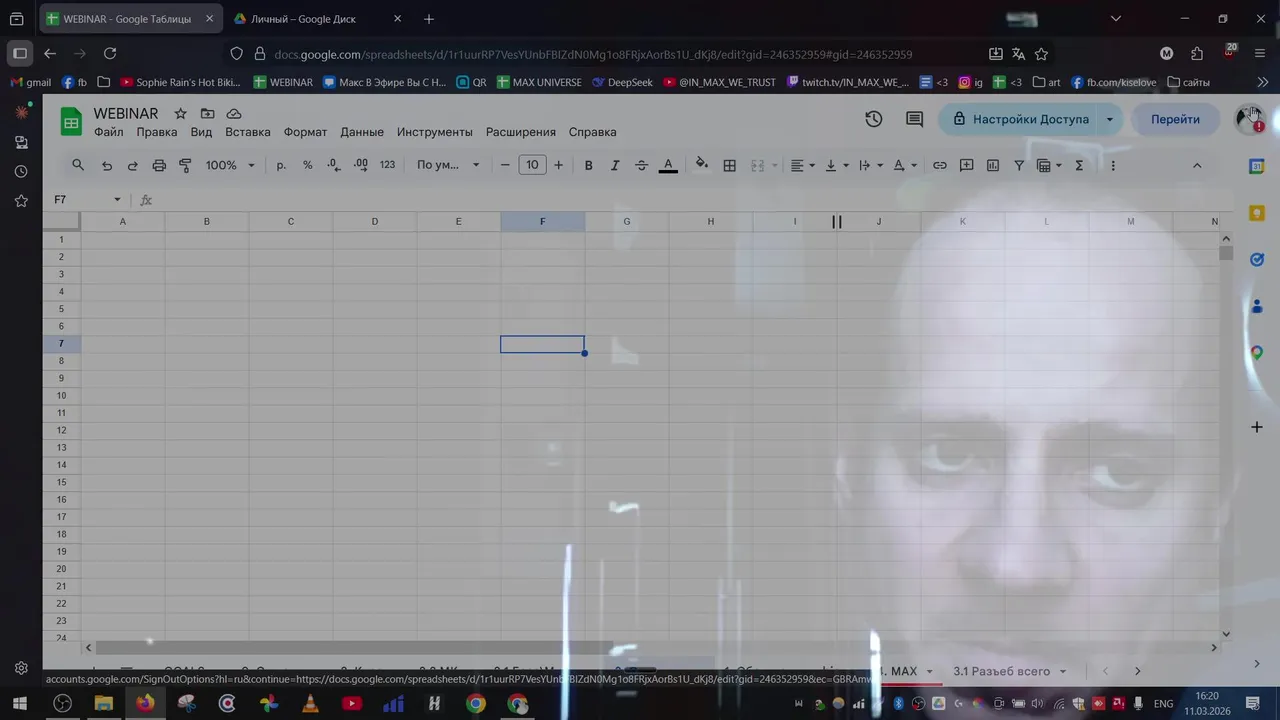Show all comments panel

click(914, 119)
